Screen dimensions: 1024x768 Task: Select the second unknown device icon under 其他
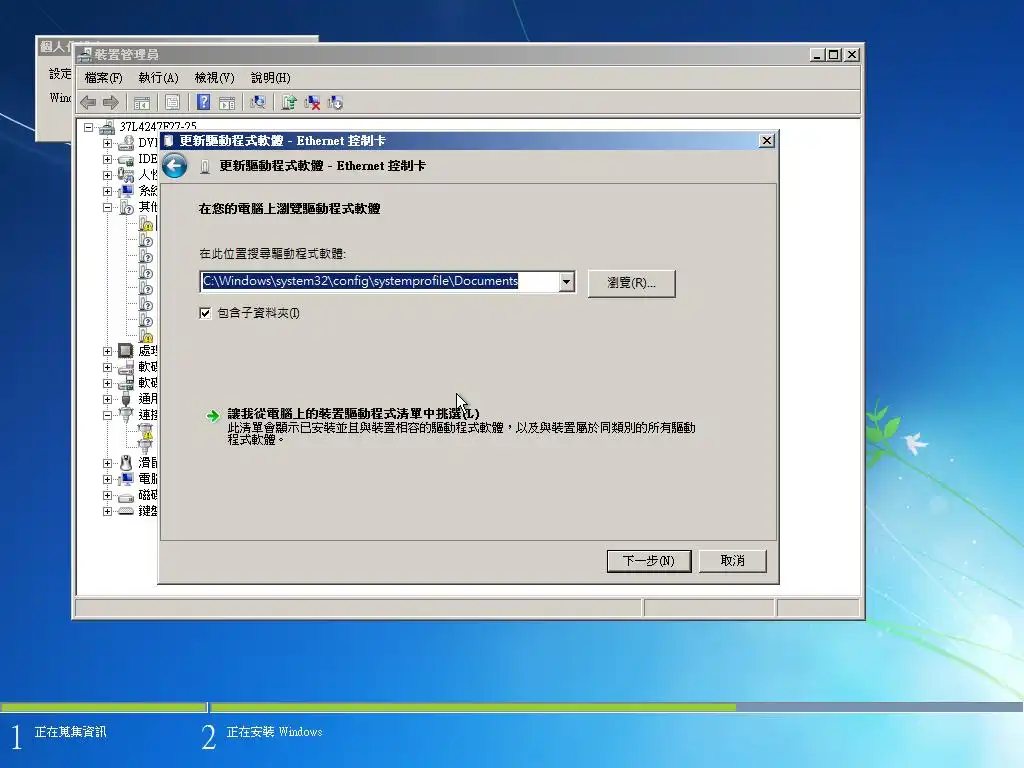point(146,240)
